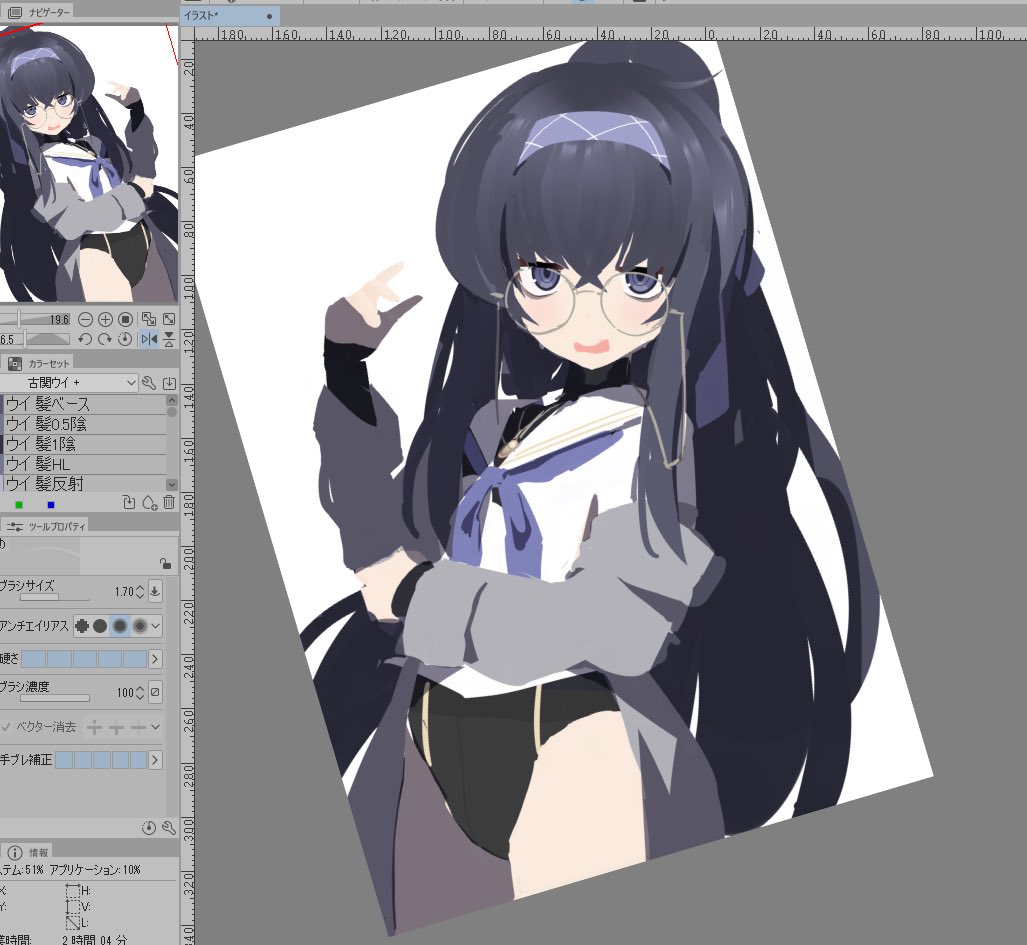Screen dimensions: 1027x945
Task: Click the tool property lock icon
Action: coord(166,563)
